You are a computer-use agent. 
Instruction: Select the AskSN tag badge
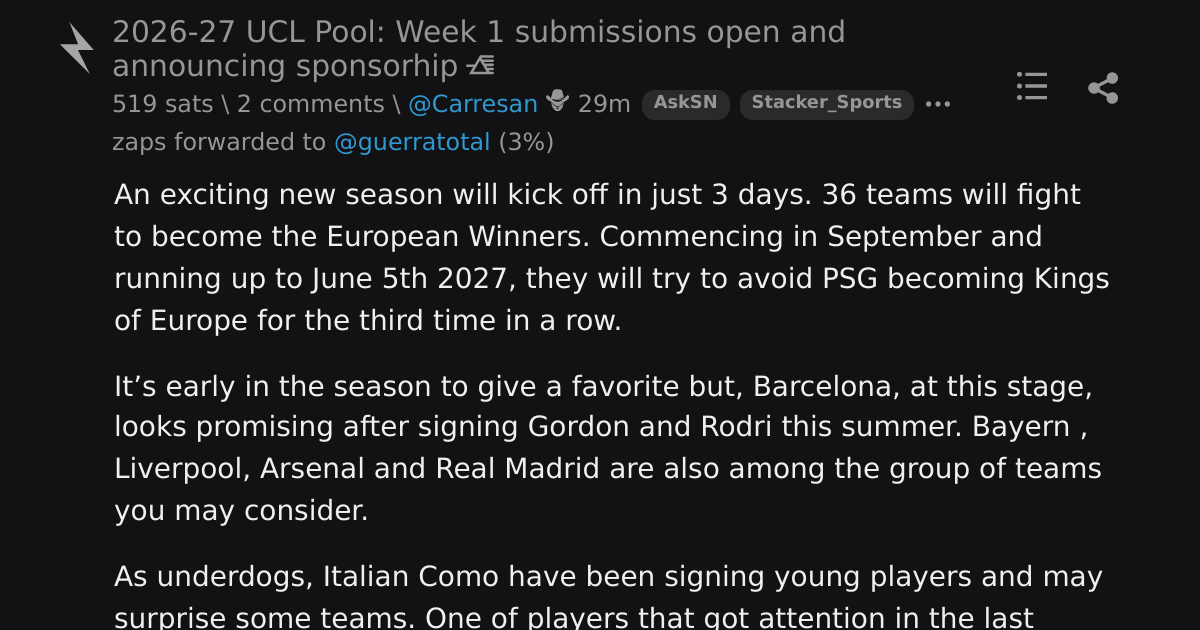click(685, 103)
